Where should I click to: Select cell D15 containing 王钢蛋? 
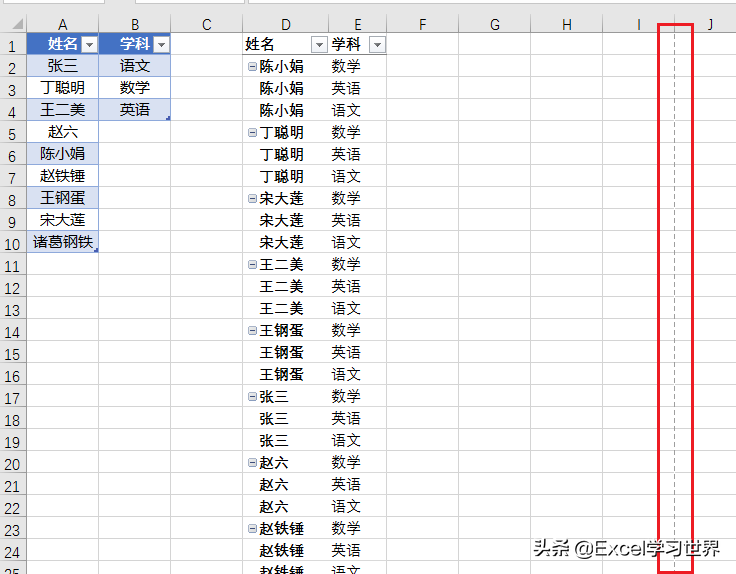coord(285,352)
